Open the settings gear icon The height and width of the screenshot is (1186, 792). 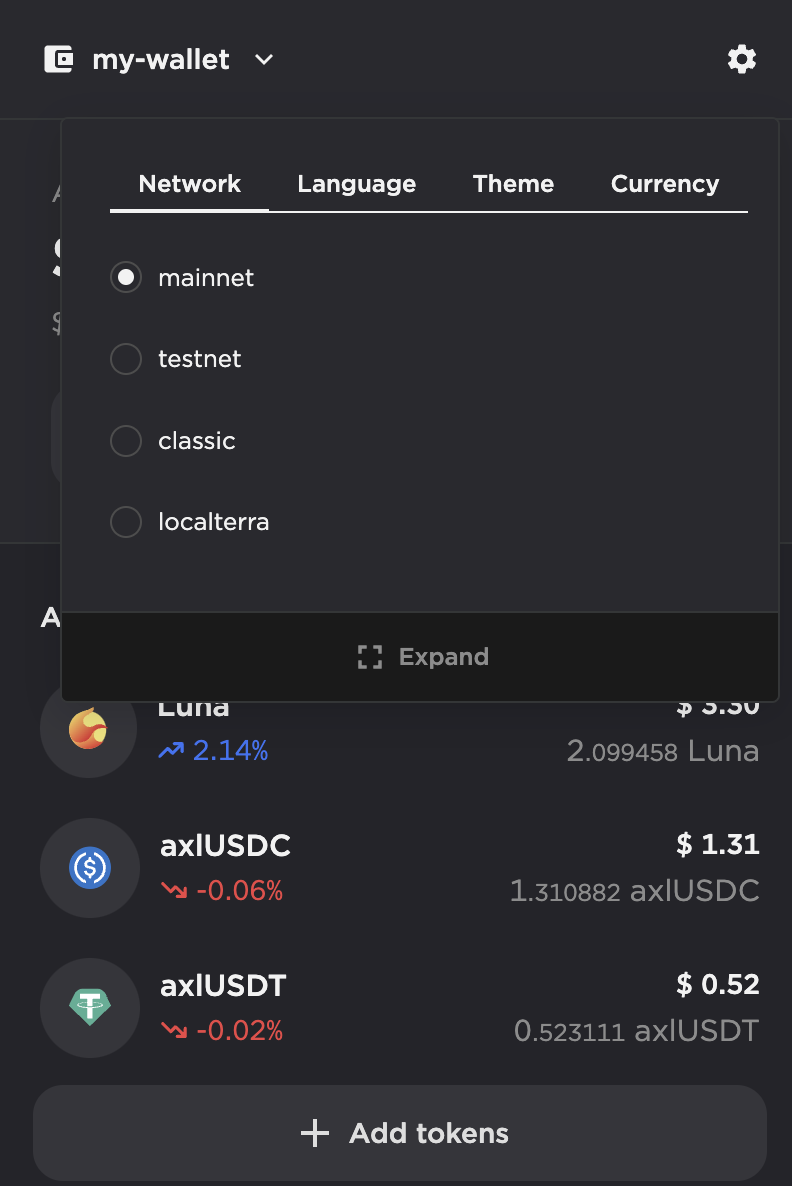[x=741, y=60]
